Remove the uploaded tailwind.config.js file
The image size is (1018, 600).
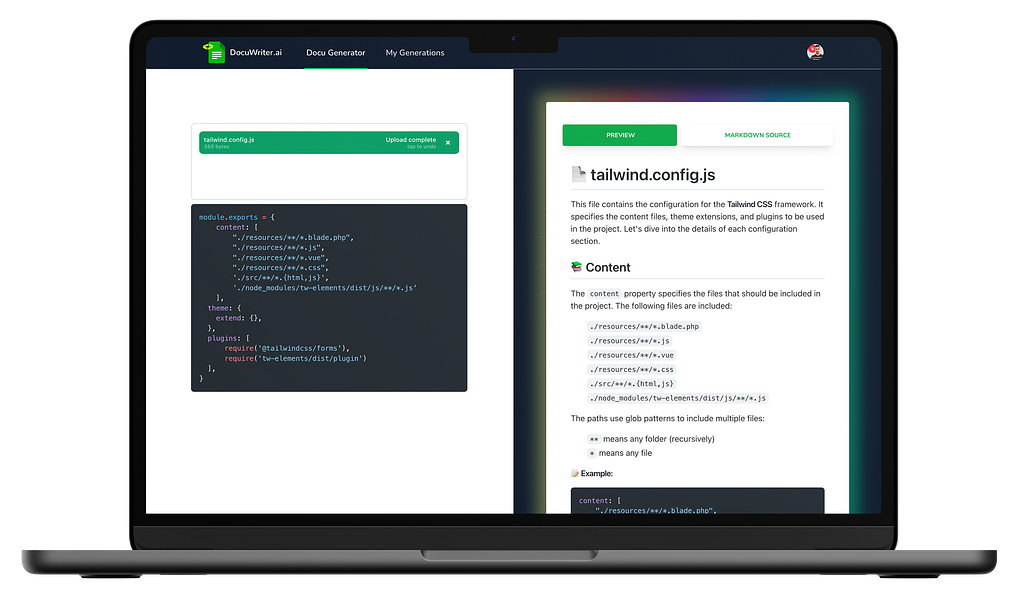pos(448,142)
